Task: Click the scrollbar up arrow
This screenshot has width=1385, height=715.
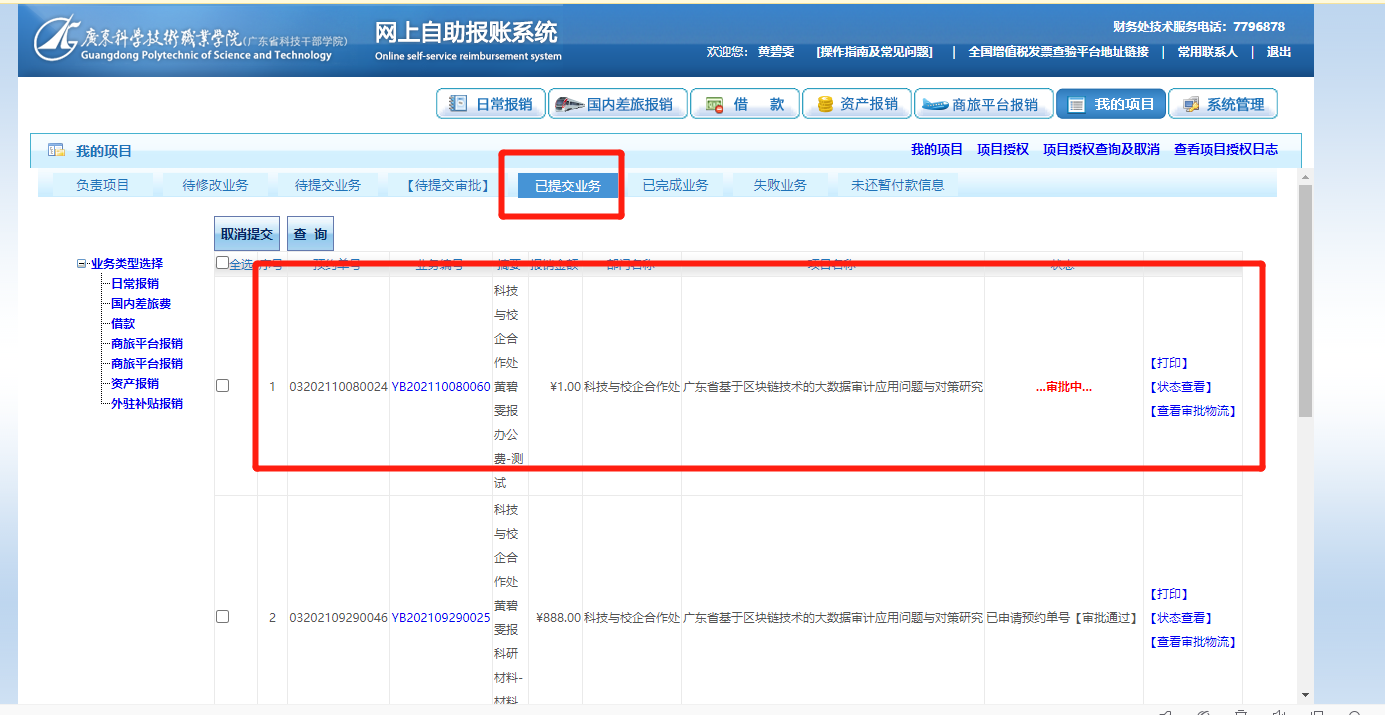Action: click(x=1305, y=177)
